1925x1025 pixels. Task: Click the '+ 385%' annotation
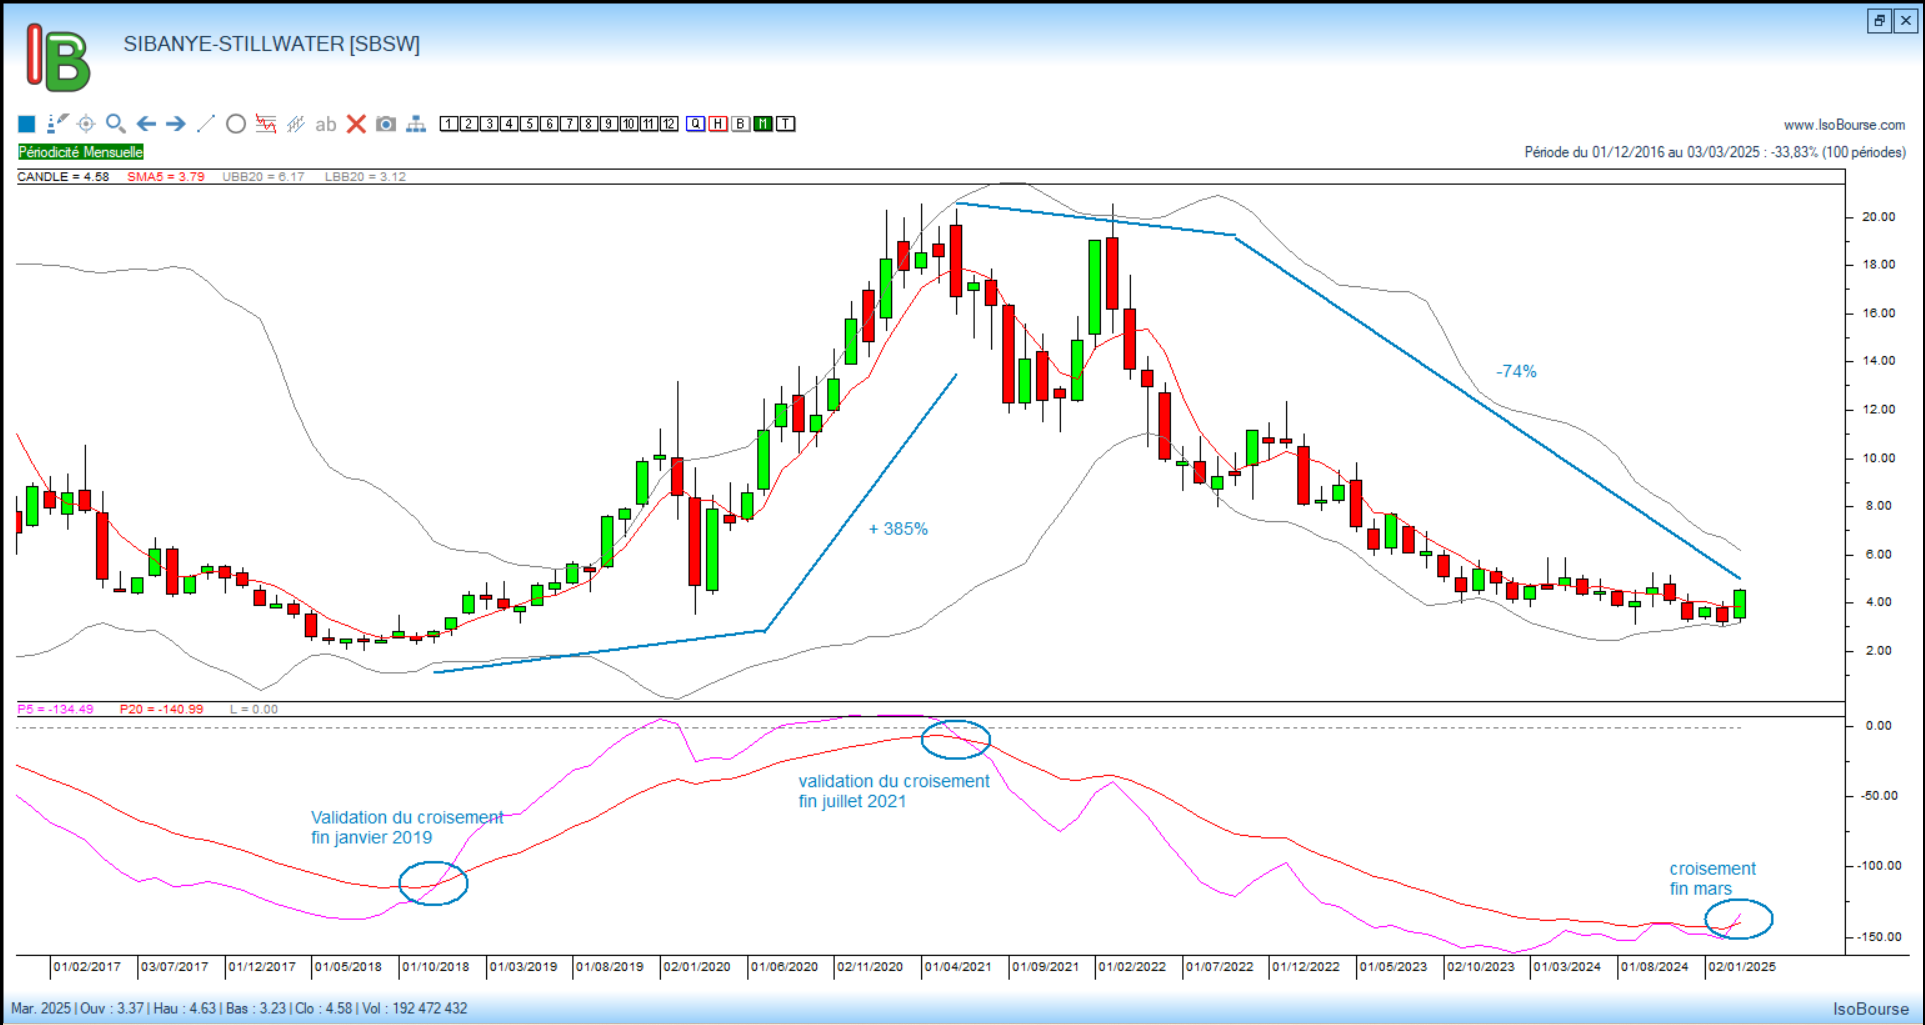(x=898, y=529)
